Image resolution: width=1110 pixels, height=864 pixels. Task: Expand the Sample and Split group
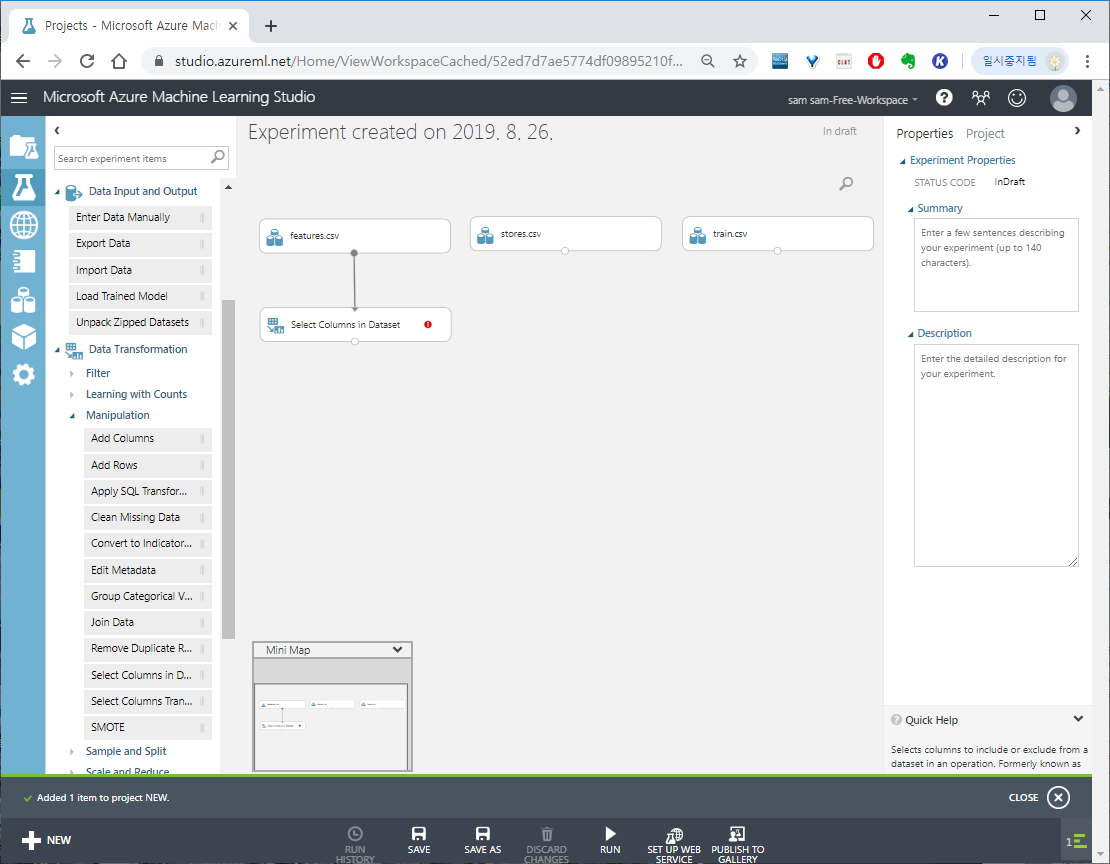point(71,751)
